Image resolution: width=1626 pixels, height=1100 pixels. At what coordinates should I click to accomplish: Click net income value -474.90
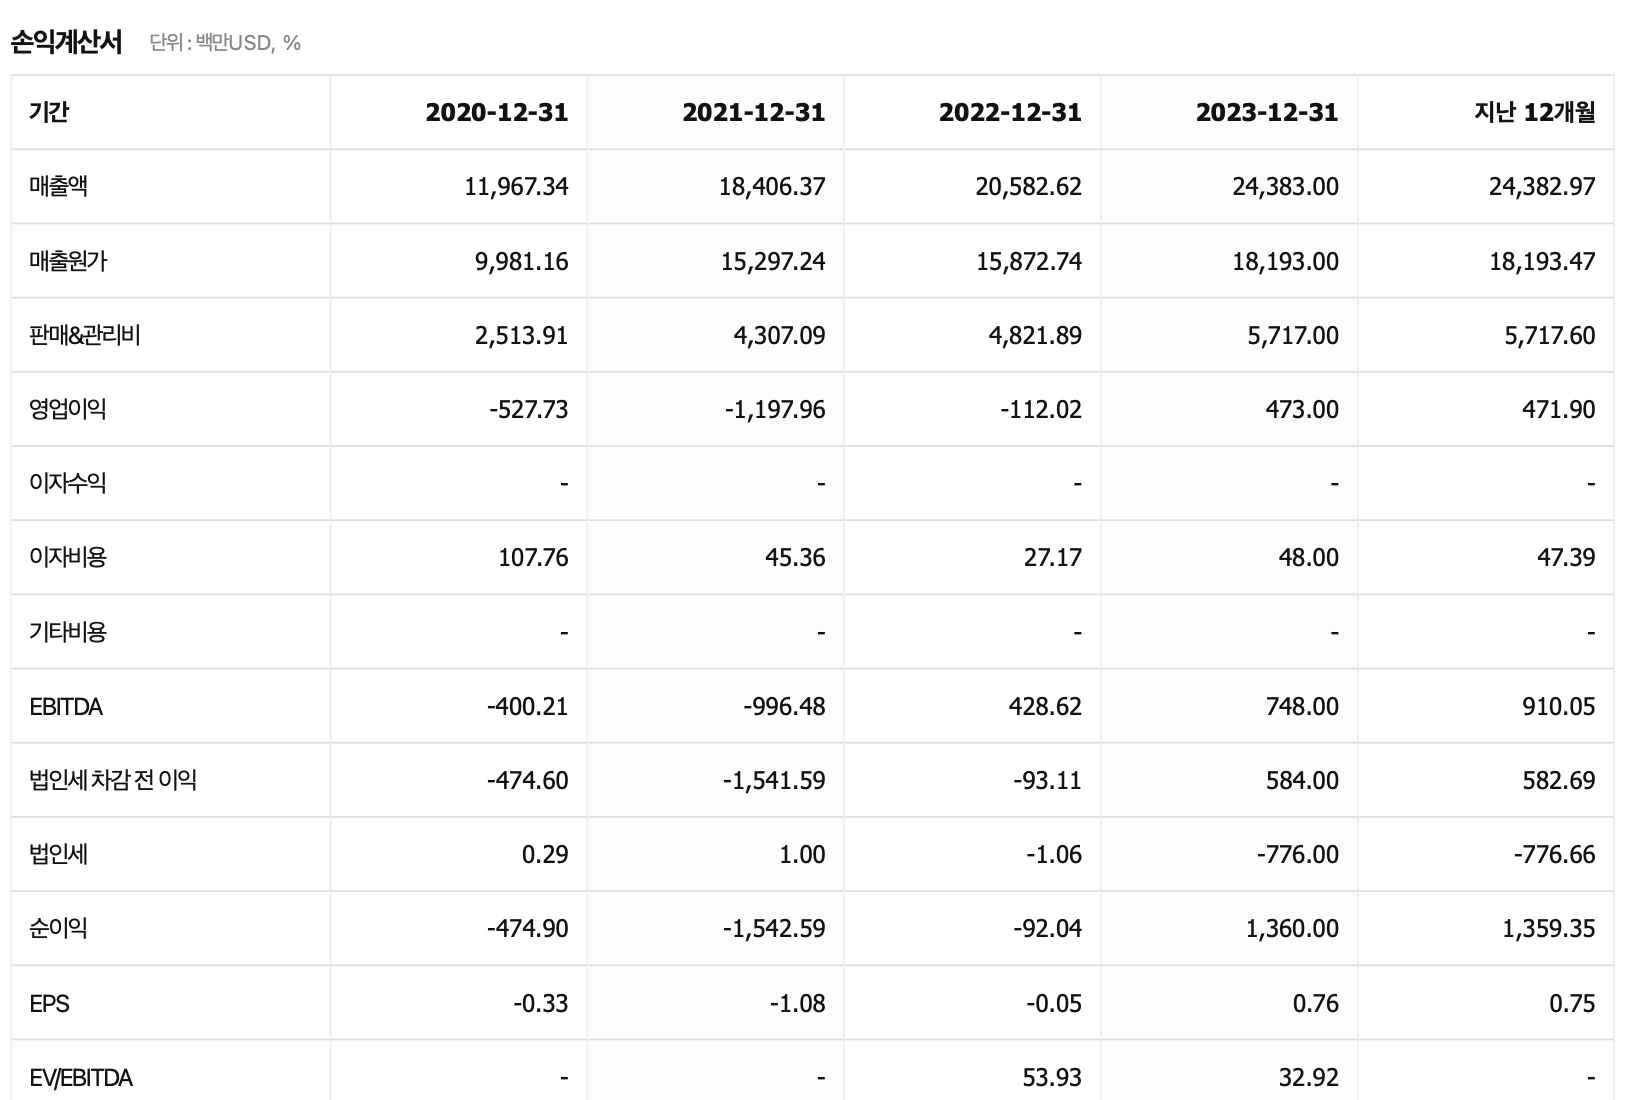tap(527, 928)
